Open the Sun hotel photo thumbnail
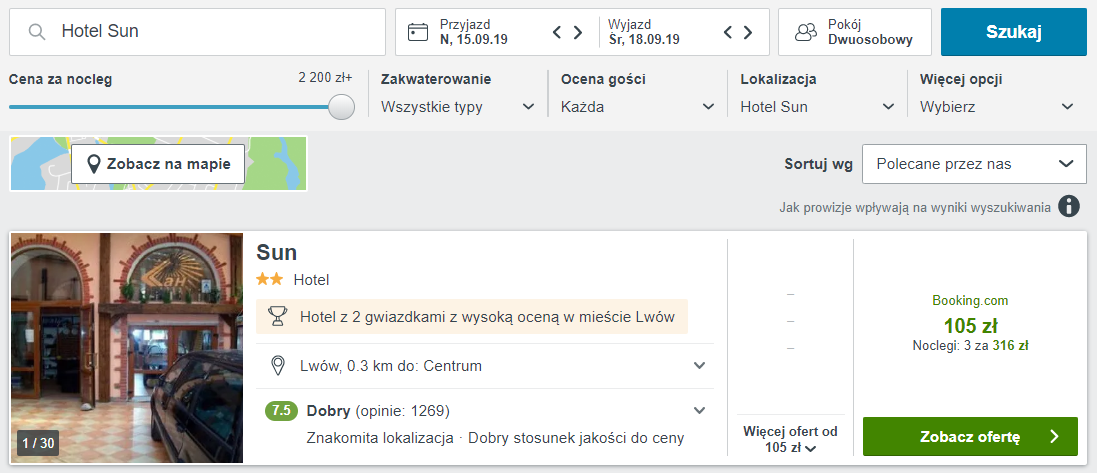The width and height of the screenshot is (1097, 473). tap(127, 348)
